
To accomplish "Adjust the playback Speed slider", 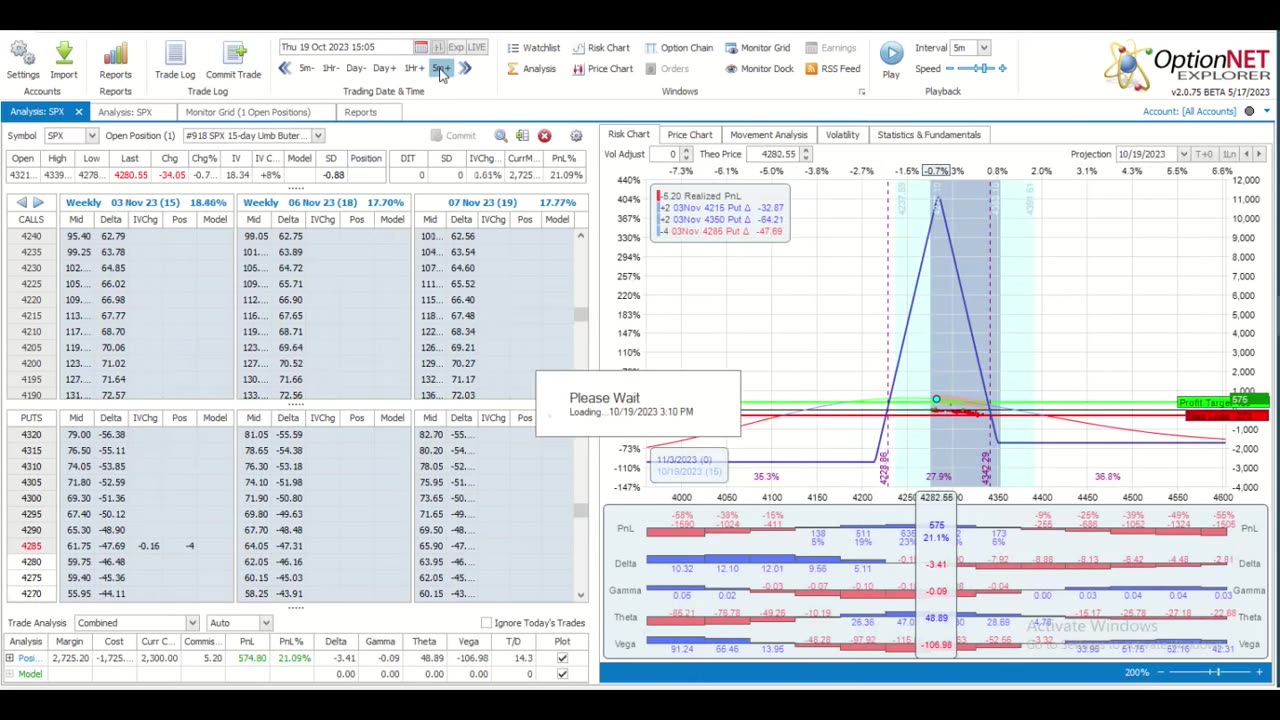I will (977, 69).
